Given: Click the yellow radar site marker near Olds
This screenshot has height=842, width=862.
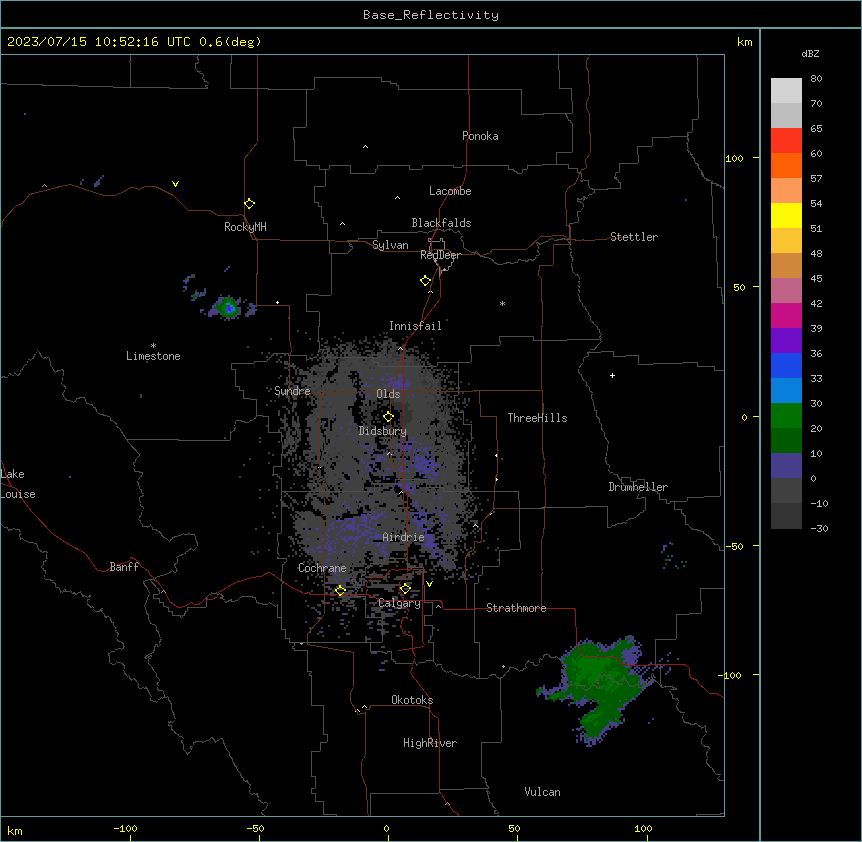Looking at the screenshot, I should 388,416.
